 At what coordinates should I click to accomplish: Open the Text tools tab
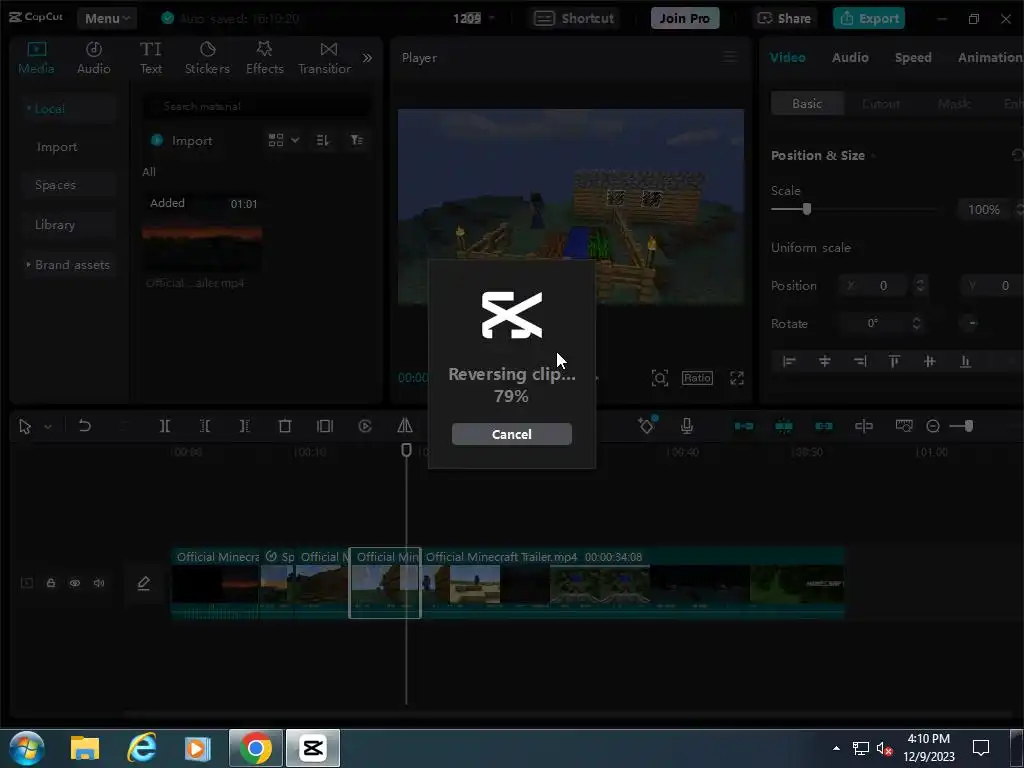coord(151,58)
